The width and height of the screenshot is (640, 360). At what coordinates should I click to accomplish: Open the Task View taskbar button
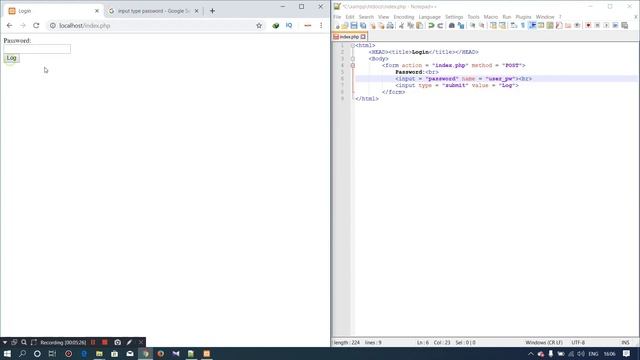pos(52,354)
